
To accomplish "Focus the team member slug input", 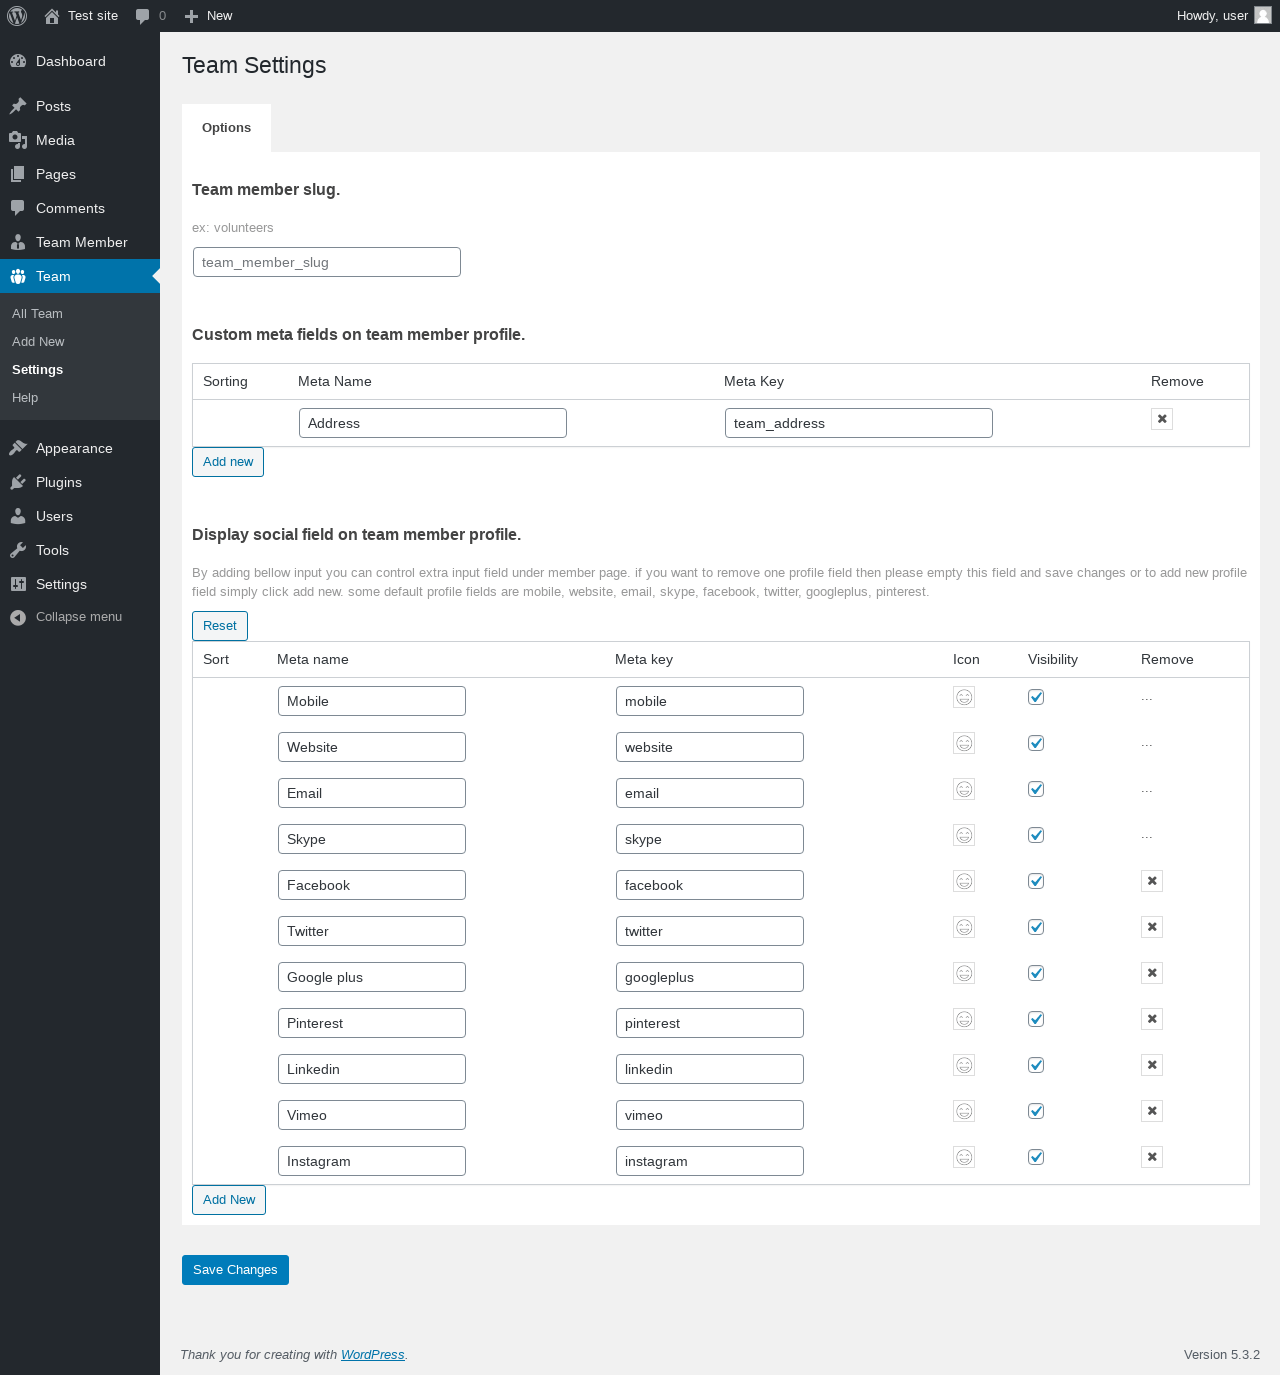I will pyautogui.click(x=327, y=262).
